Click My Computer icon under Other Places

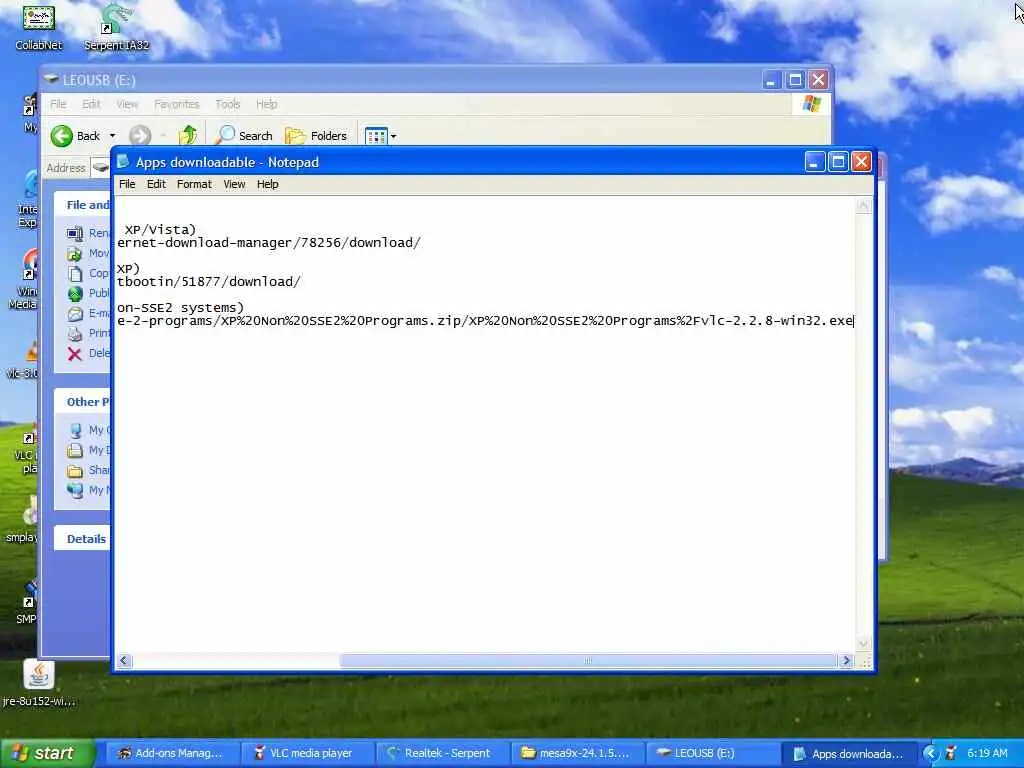pyautogui.click(x=75, y=430)
